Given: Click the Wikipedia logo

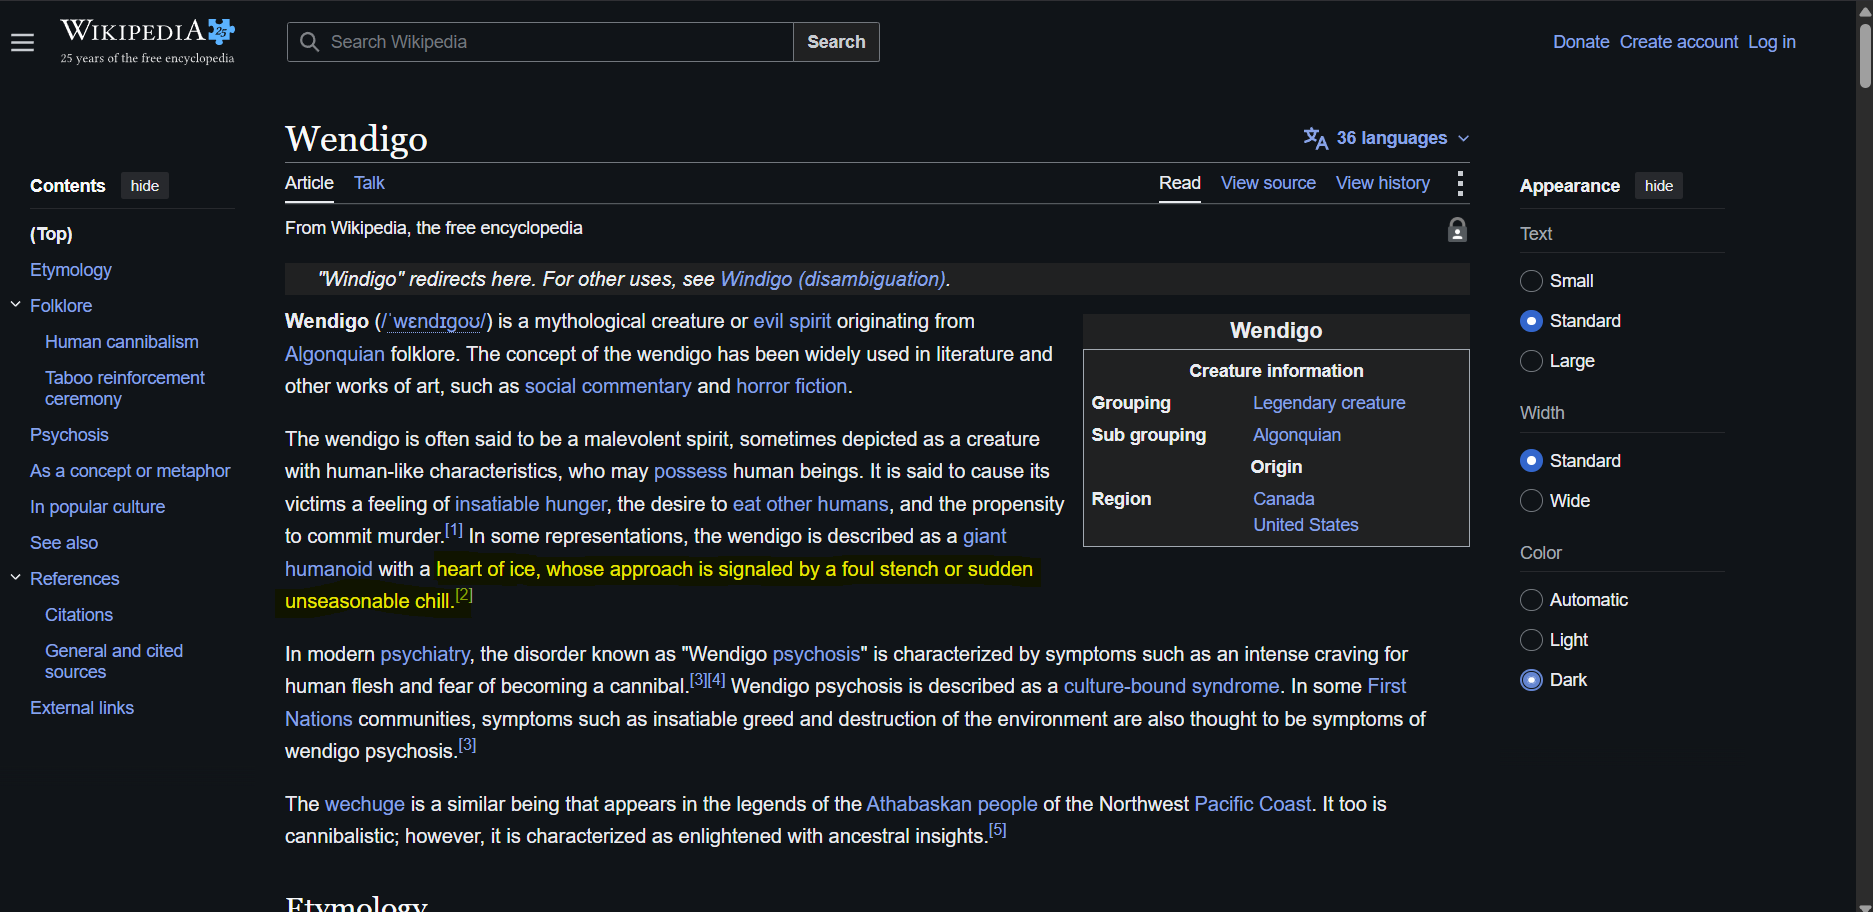Looking at the screenshot, I should point(148,42).
